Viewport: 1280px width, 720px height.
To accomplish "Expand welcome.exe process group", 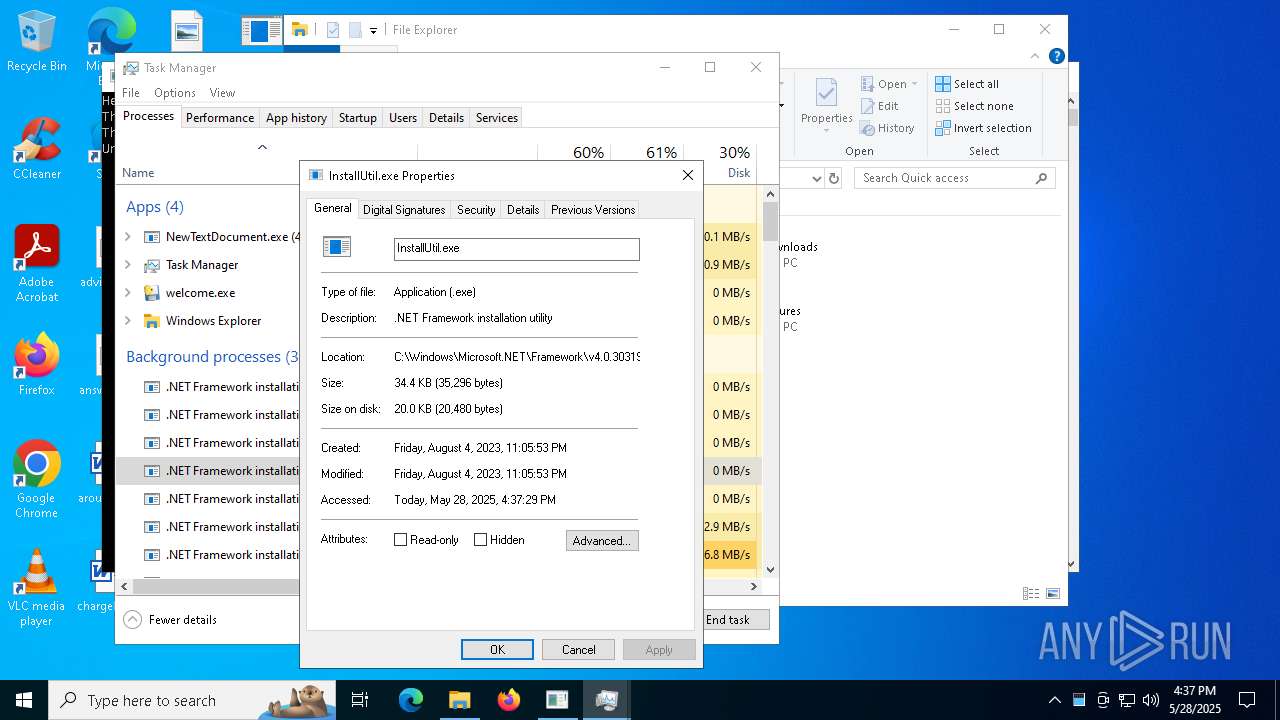I will pyautogui.click(x=128, y=293).
